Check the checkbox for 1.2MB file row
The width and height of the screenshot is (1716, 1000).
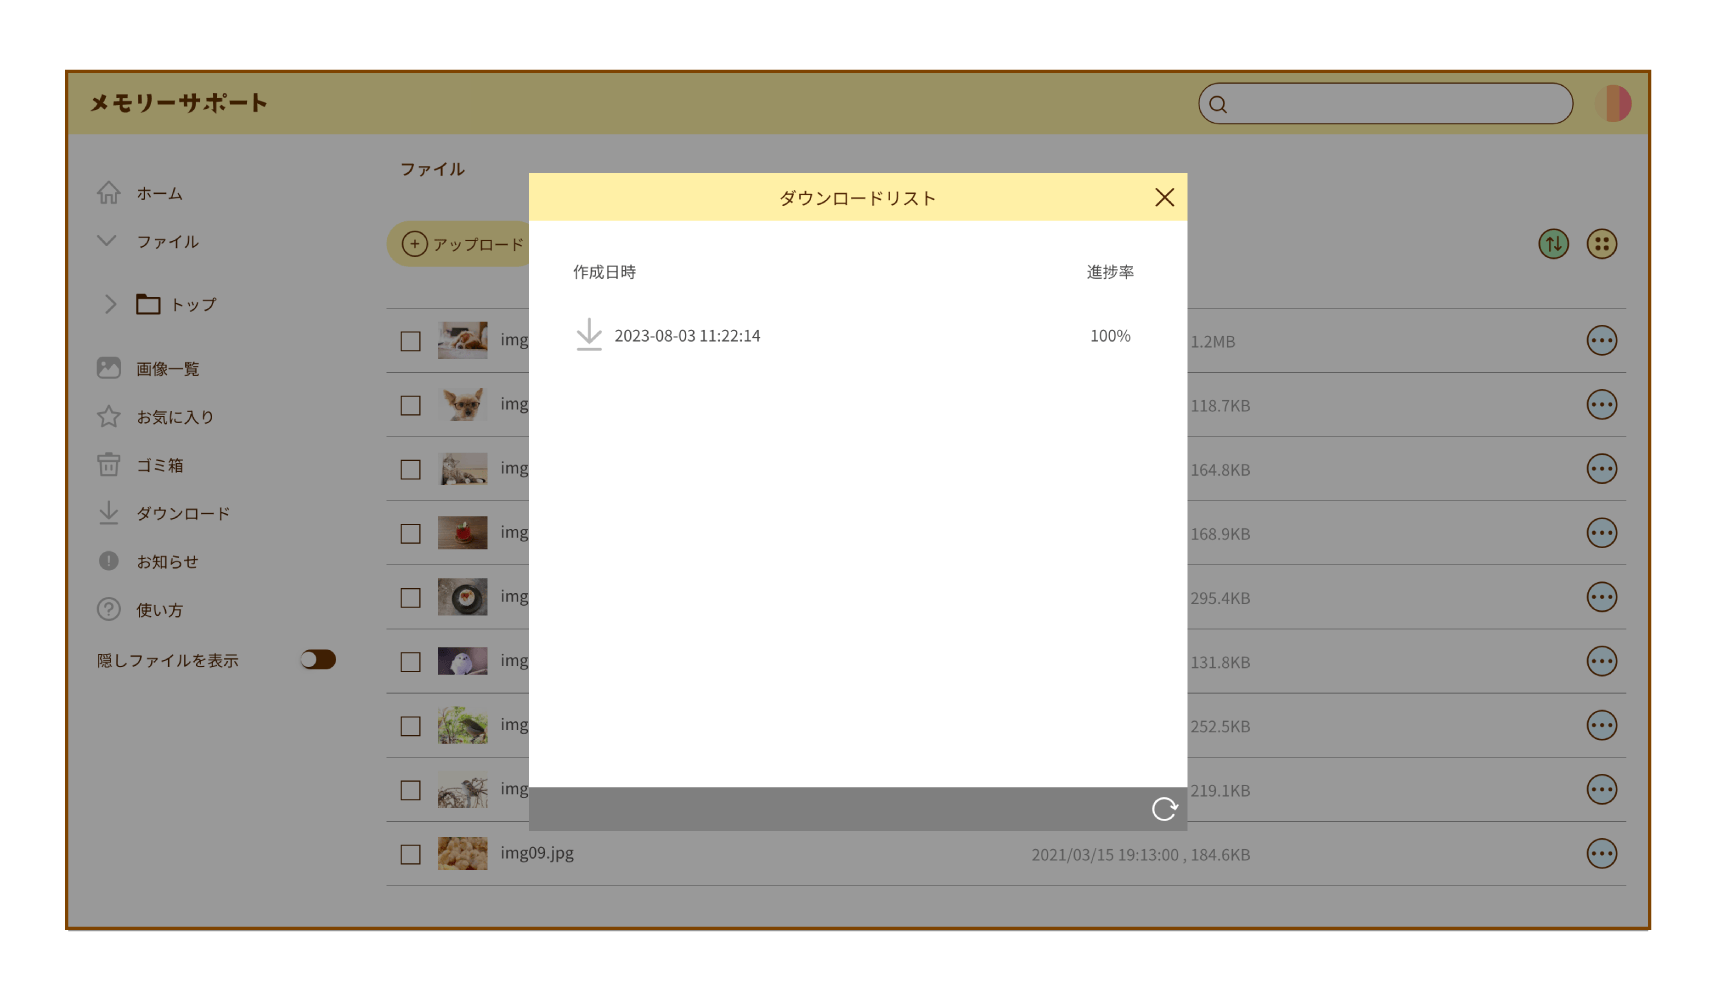[410, 341]
